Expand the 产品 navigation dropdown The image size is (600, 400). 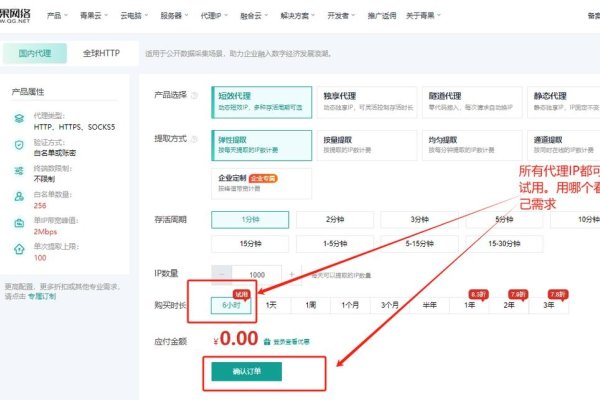click(57, 16)
